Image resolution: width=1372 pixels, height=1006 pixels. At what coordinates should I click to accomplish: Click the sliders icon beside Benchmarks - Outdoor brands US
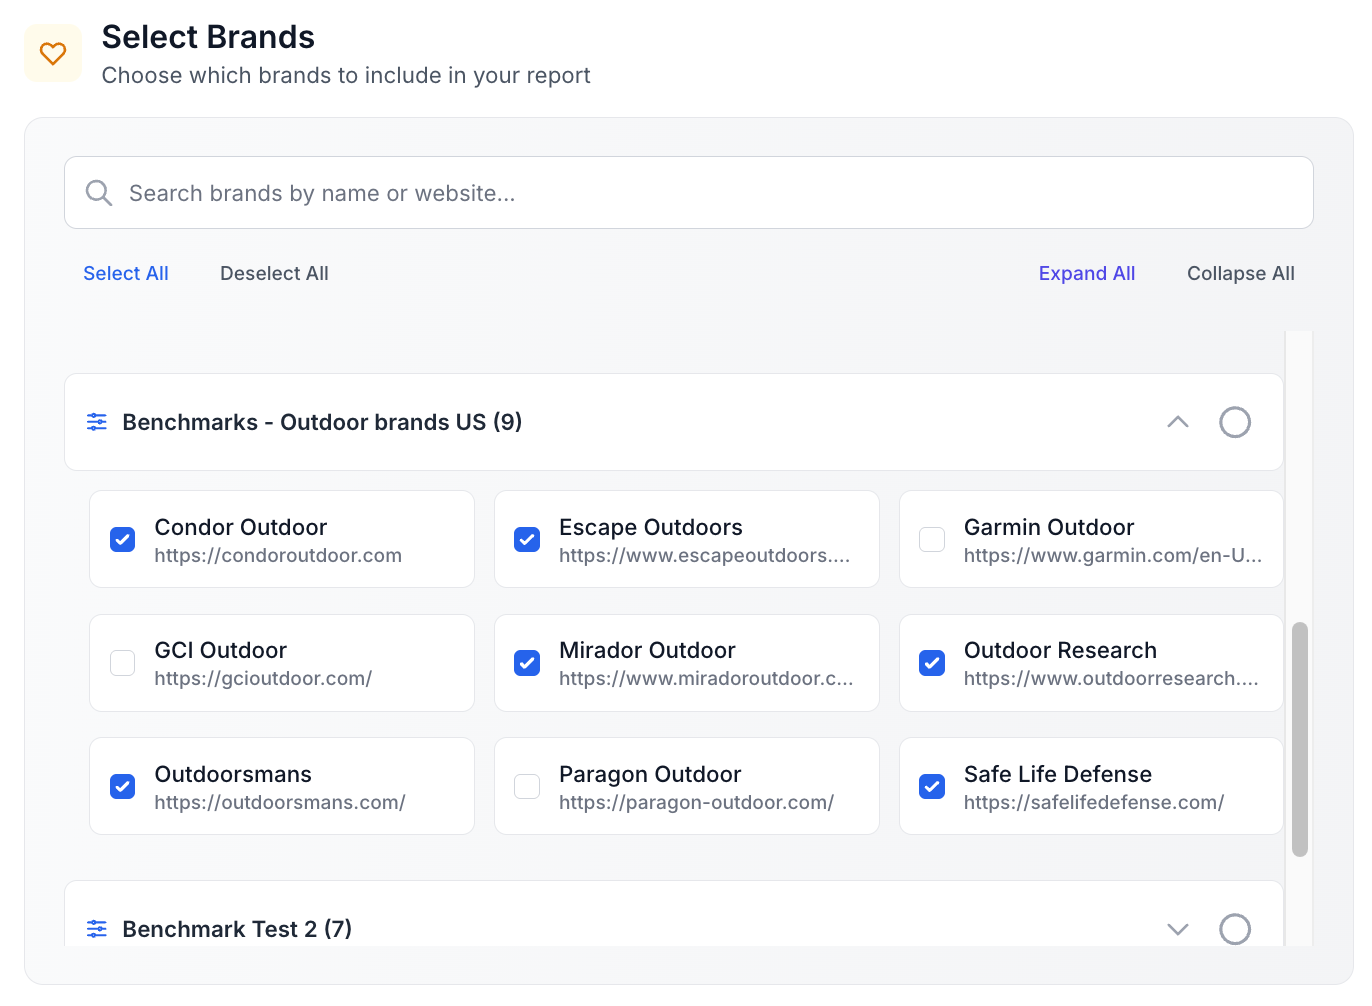point(97,422)
